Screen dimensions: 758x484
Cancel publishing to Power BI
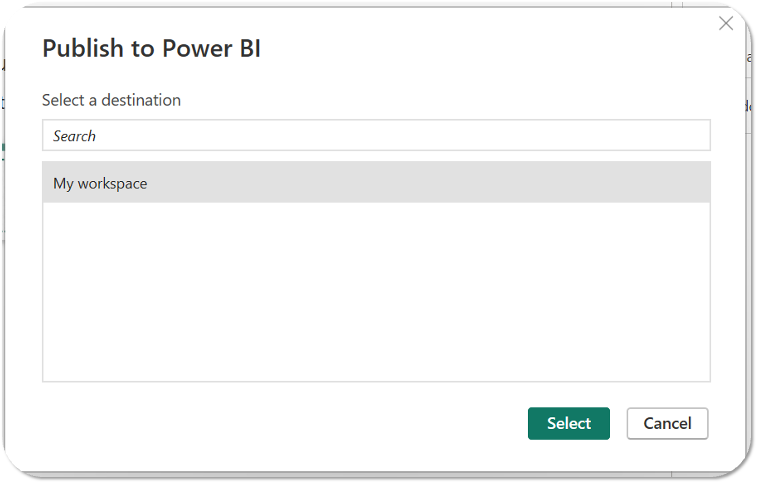pos(667,423)
